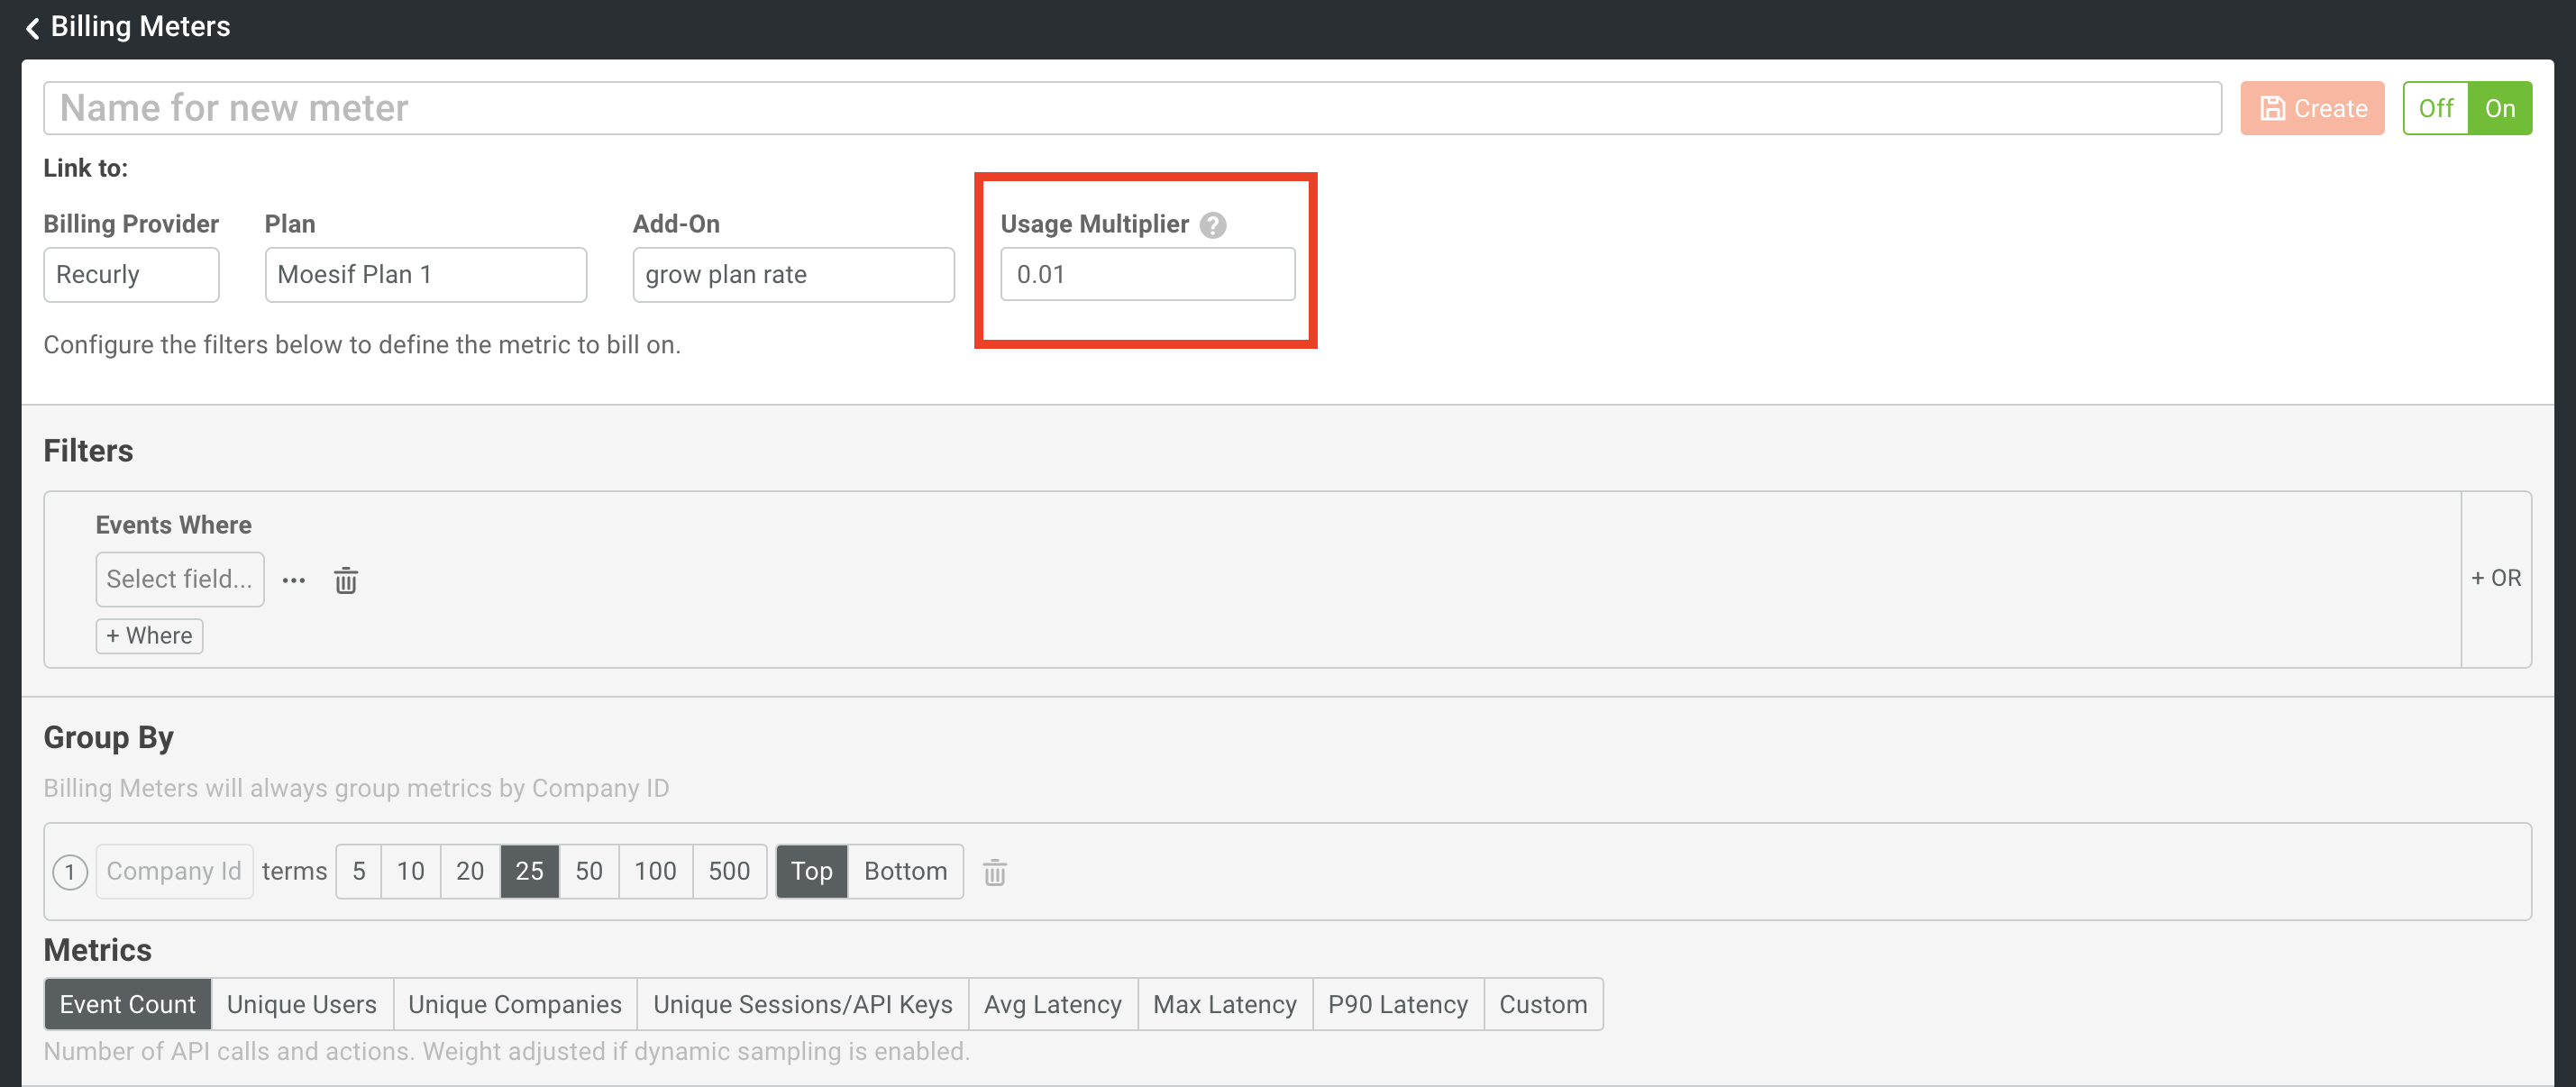Set terms count to 100
This screenshot has width=2576, height=1087.
tap(654, 871)
